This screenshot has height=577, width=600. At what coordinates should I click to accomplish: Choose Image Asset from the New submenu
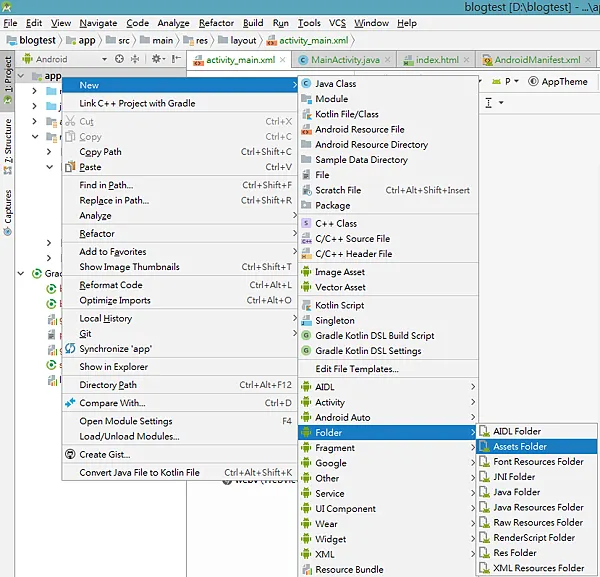tap(340, 272)
